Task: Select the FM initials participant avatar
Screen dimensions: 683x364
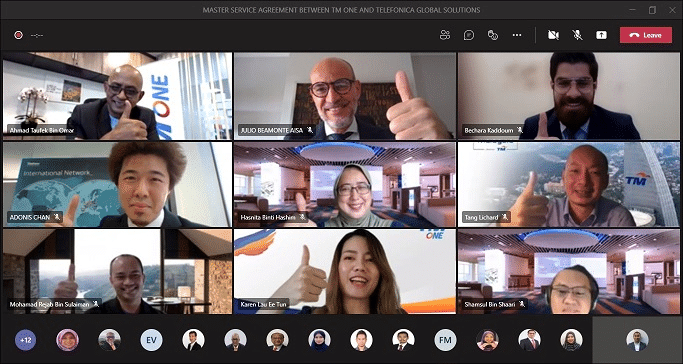Action: [445, 340]
